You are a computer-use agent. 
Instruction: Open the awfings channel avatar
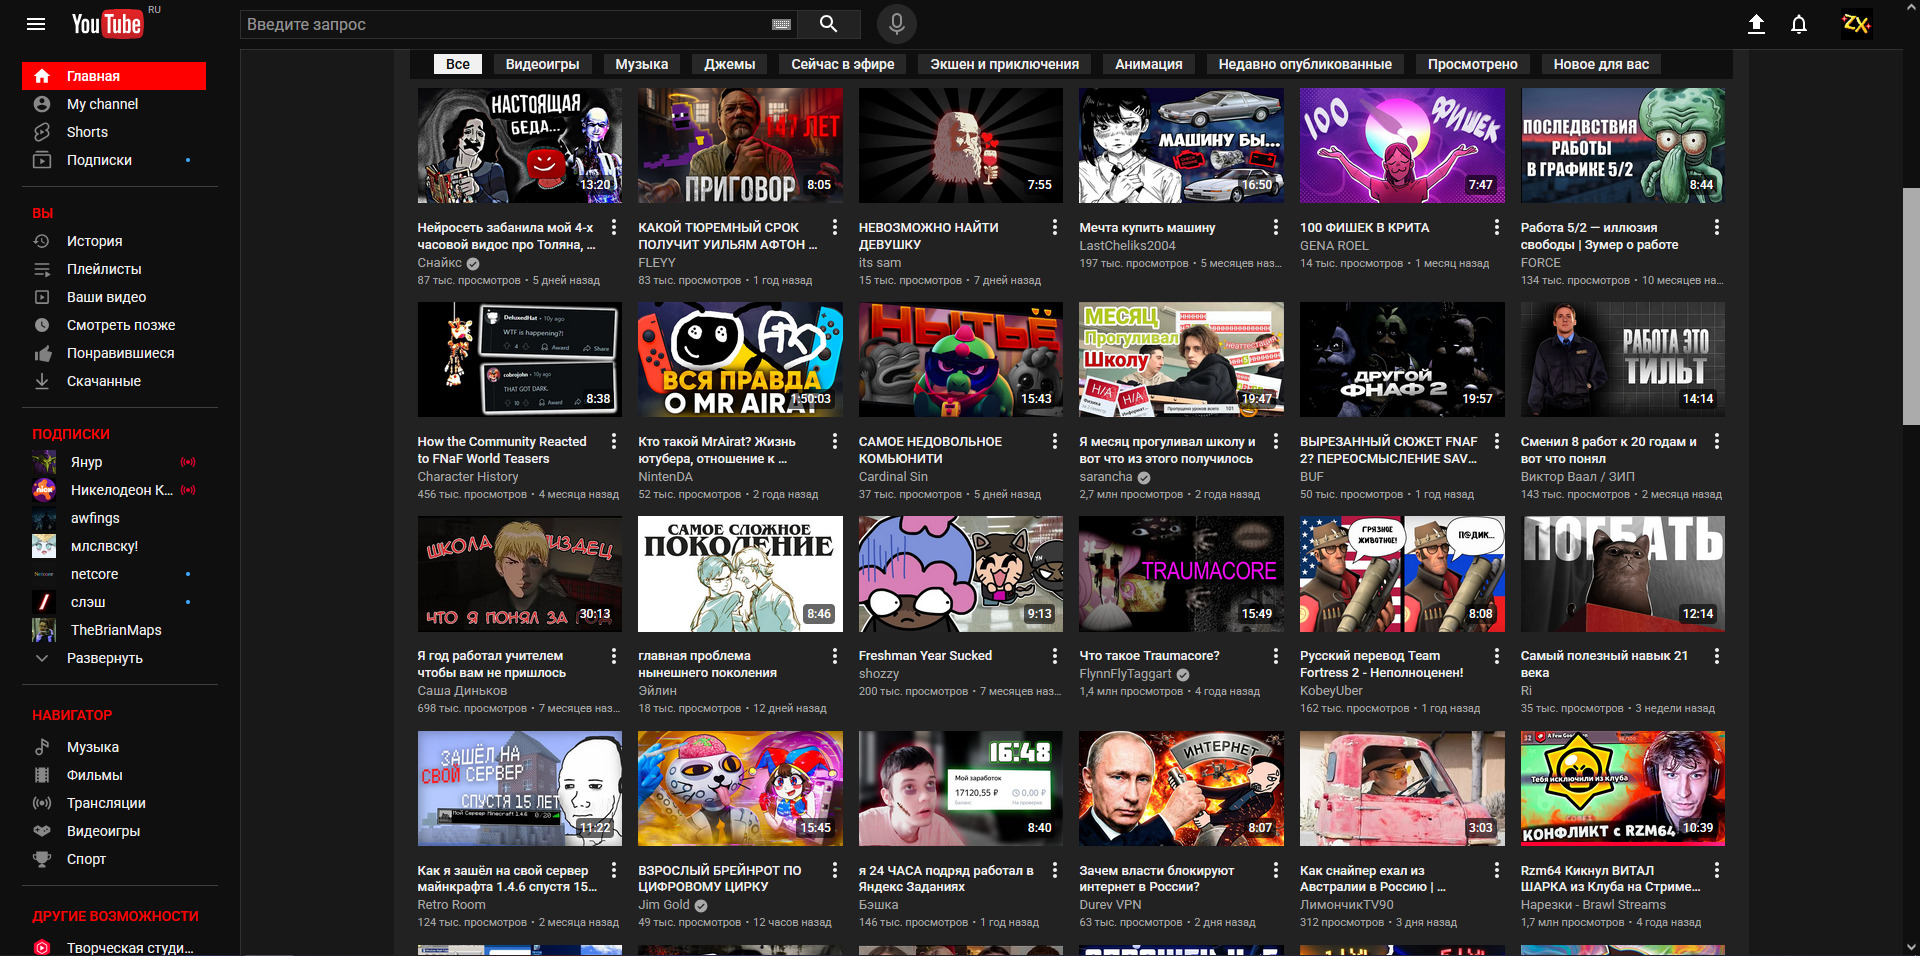44,518
